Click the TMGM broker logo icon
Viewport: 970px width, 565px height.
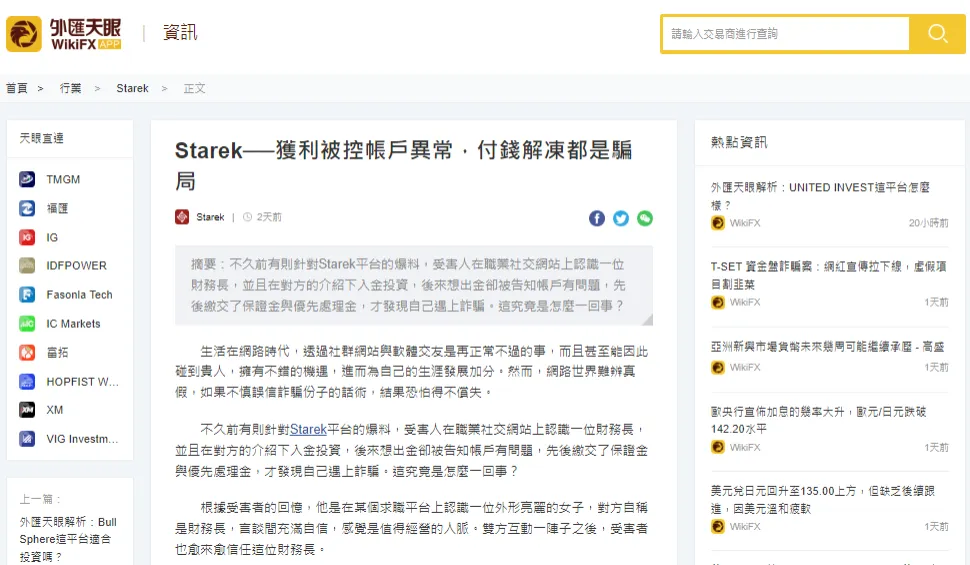(x=27, y=179)
